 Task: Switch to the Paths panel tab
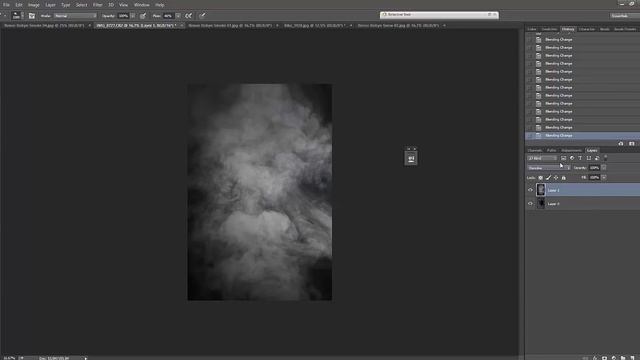[551, 150]
